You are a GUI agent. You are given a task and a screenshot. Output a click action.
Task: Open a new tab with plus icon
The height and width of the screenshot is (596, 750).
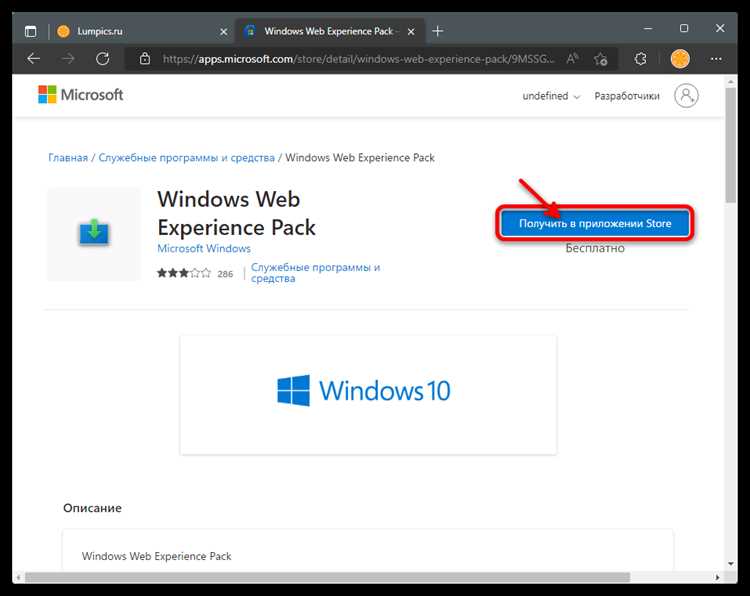(437, 32)
